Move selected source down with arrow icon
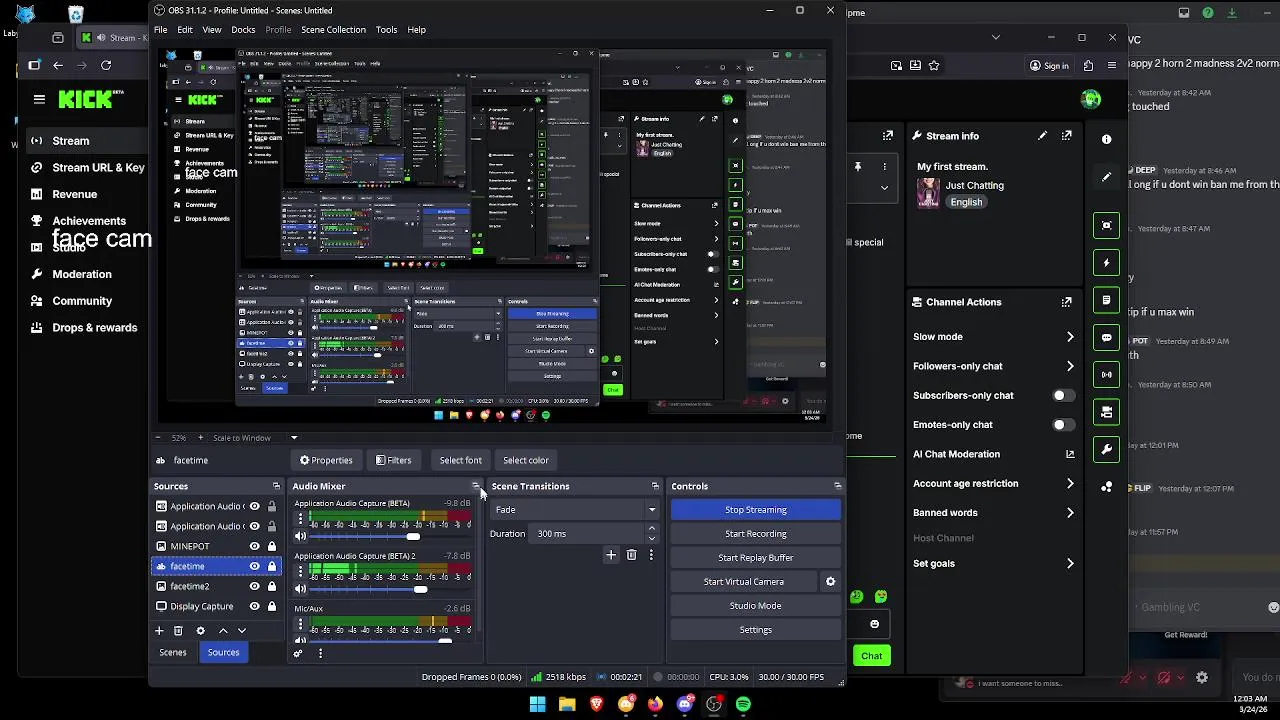The image size is (1280, 720). tap(242, 631)
